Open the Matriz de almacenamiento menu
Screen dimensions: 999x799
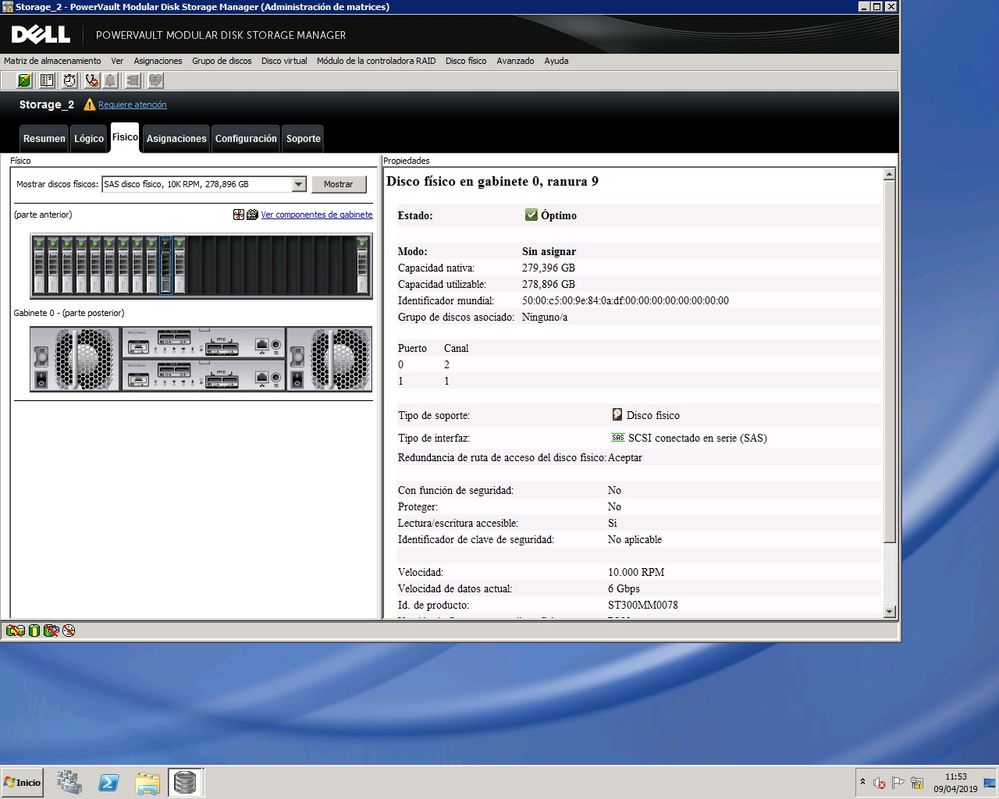click(x=52, y=61)
